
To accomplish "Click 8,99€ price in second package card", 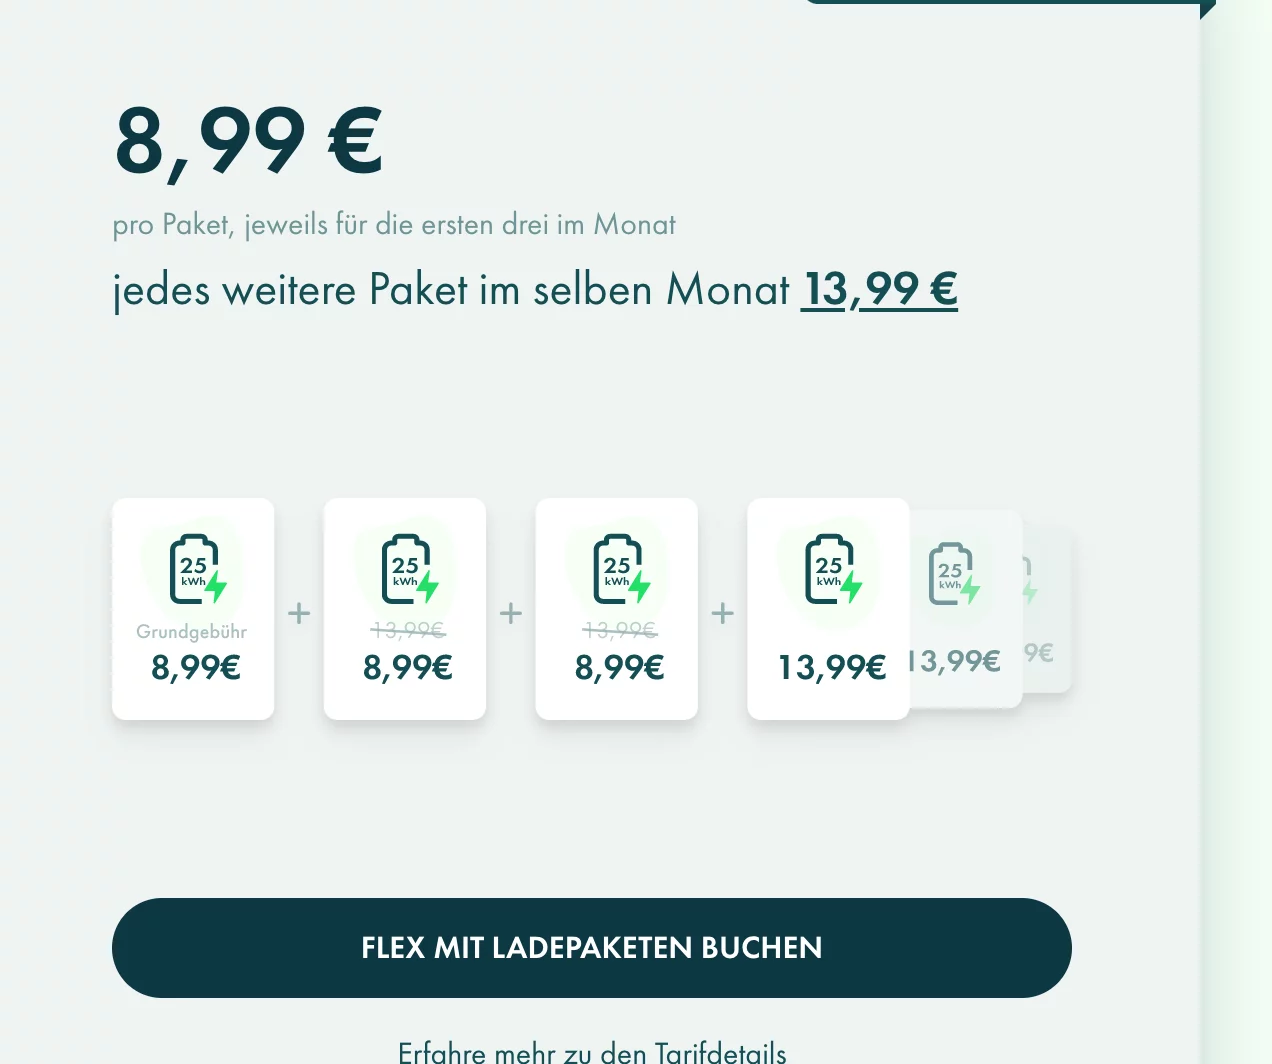I will tap(407, 667).
